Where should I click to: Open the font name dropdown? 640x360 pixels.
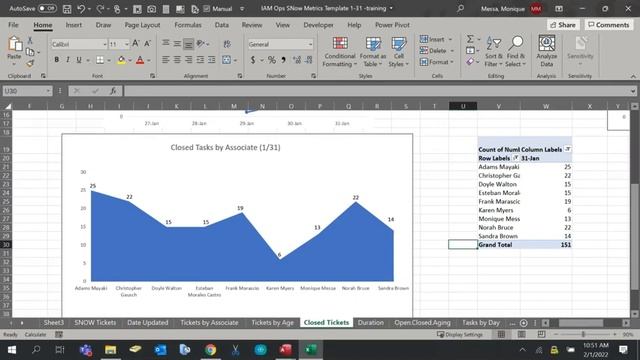(104, 44)
